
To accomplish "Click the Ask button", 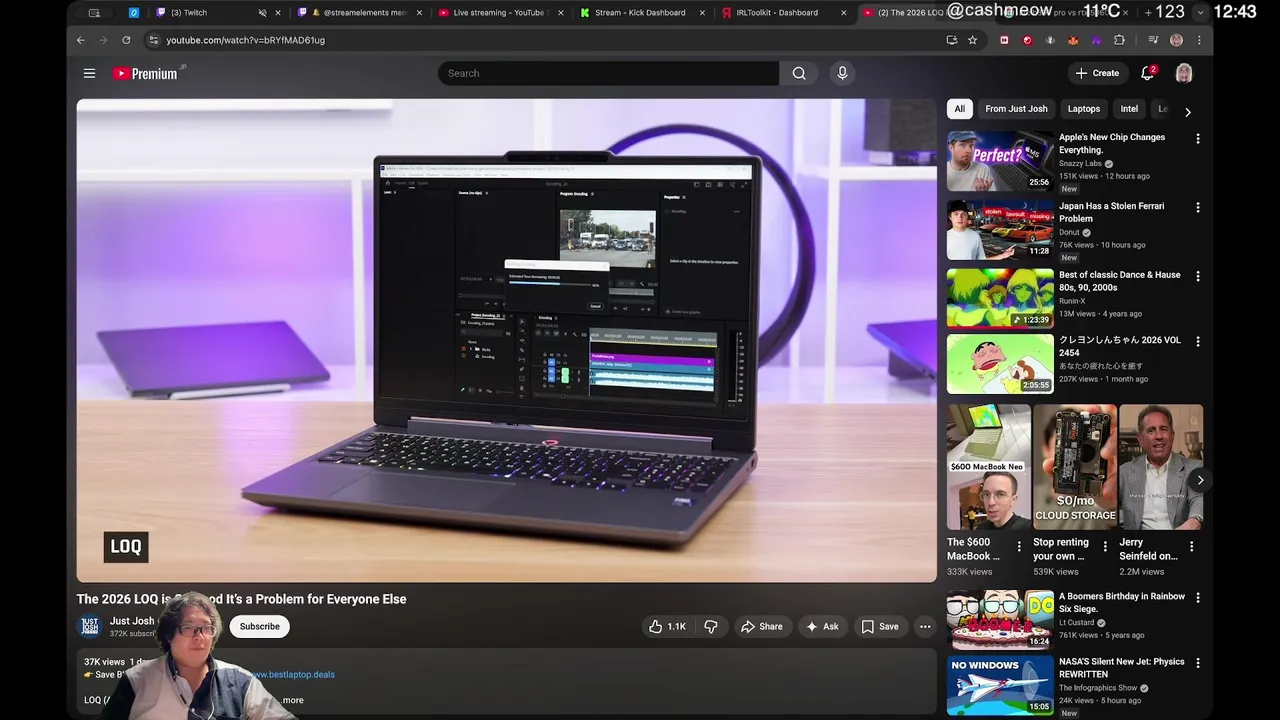I will coord(822,627).
